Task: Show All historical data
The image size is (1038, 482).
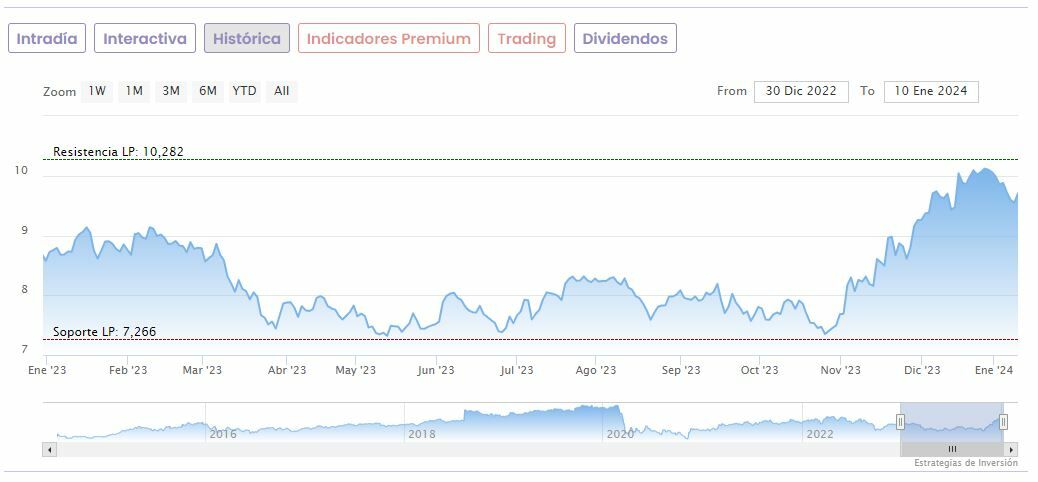Action: [x=282, y=91]
